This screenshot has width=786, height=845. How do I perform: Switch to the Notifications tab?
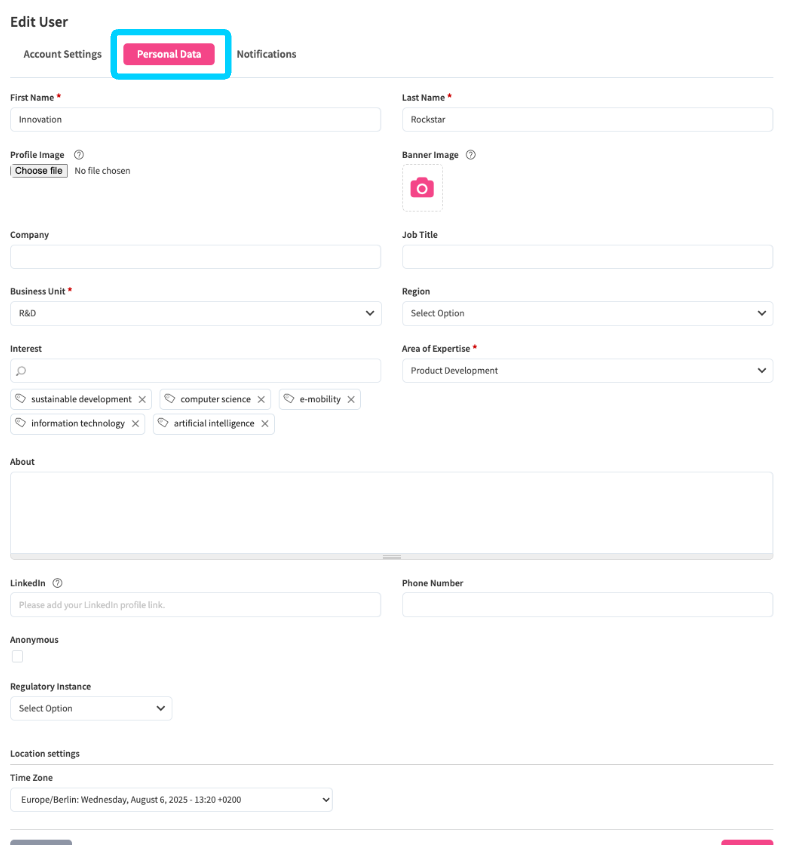pos(266,54)
